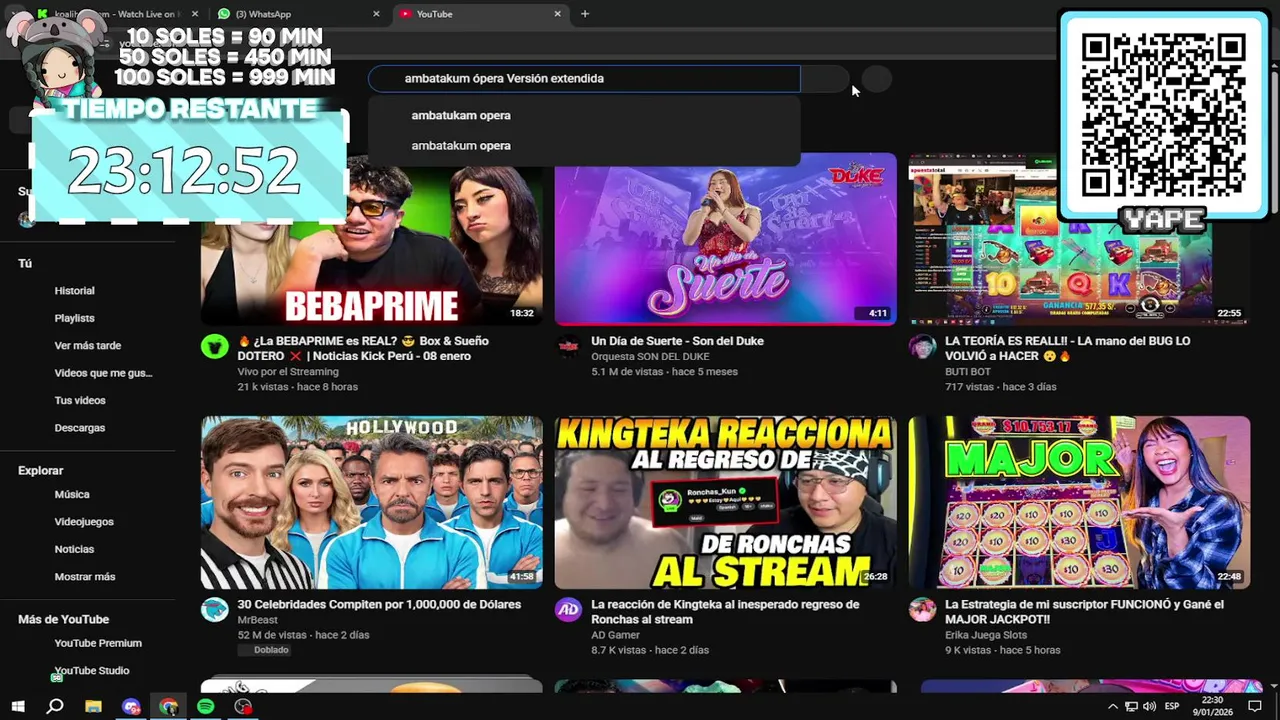This screenshot has width=1280, height=720.
Task: Open the MAJOR jackpot slots thumbnail
Action: click(x=1079, y=503)
